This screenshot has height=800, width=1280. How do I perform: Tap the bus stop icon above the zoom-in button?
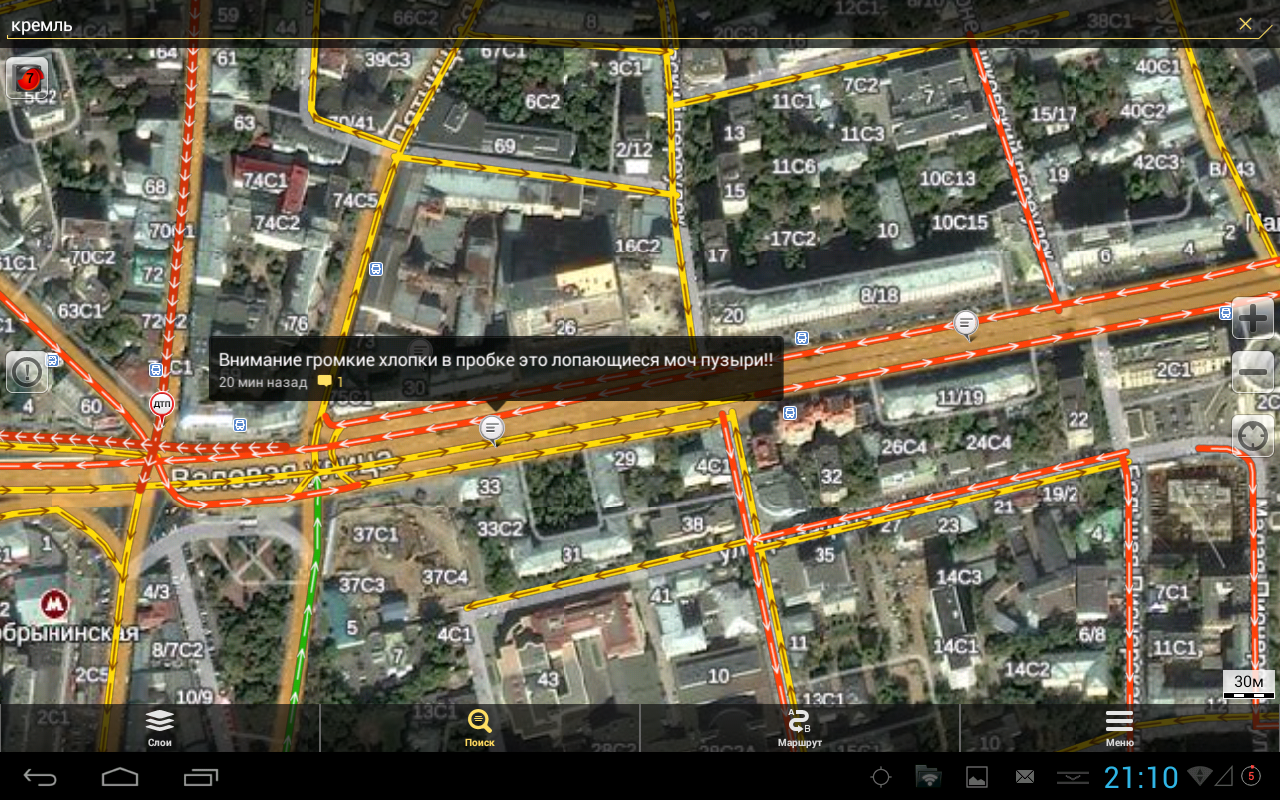click(1225, 313)
